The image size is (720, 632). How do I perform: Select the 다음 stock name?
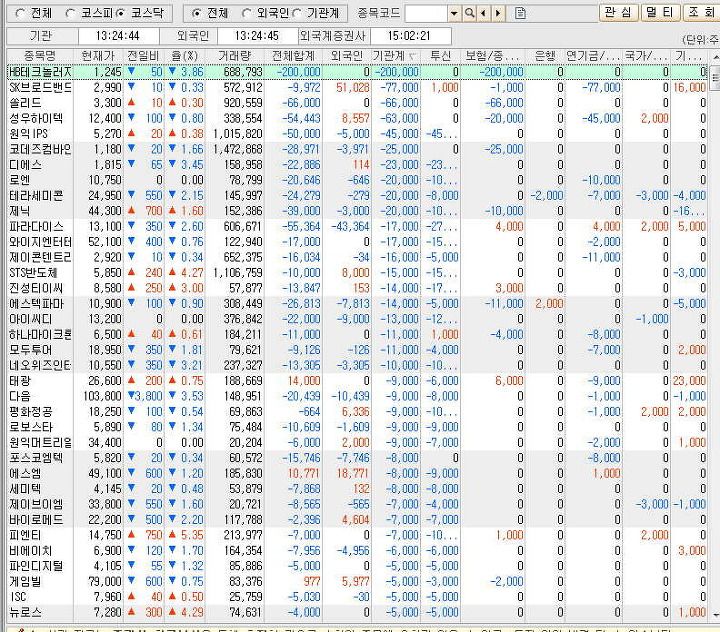pyautogui.click(x=19, y=396)
